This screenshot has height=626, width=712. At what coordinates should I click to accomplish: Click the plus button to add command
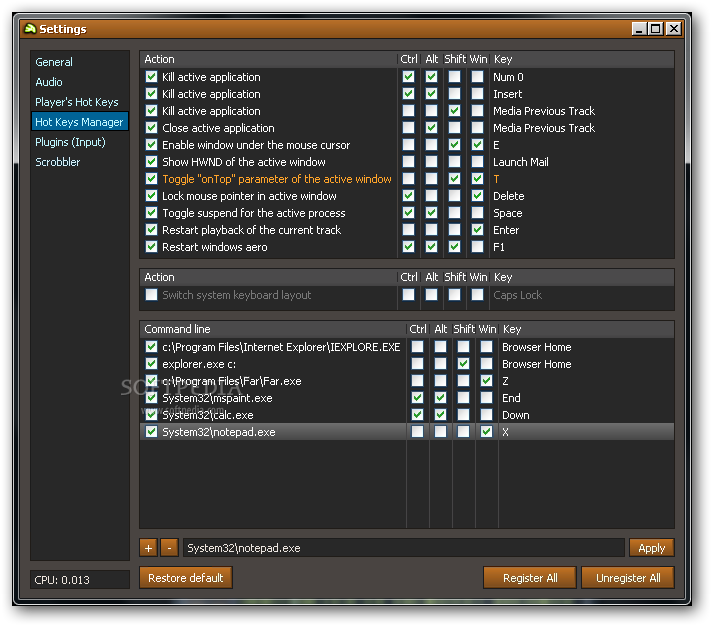pos(148,548)
